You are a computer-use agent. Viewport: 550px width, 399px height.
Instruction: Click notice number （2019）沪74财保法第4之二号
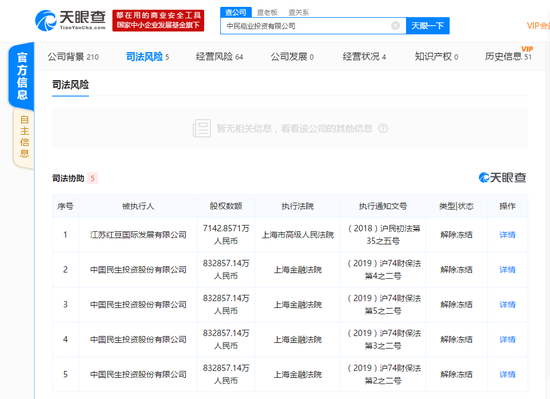(x=383, y=270)
